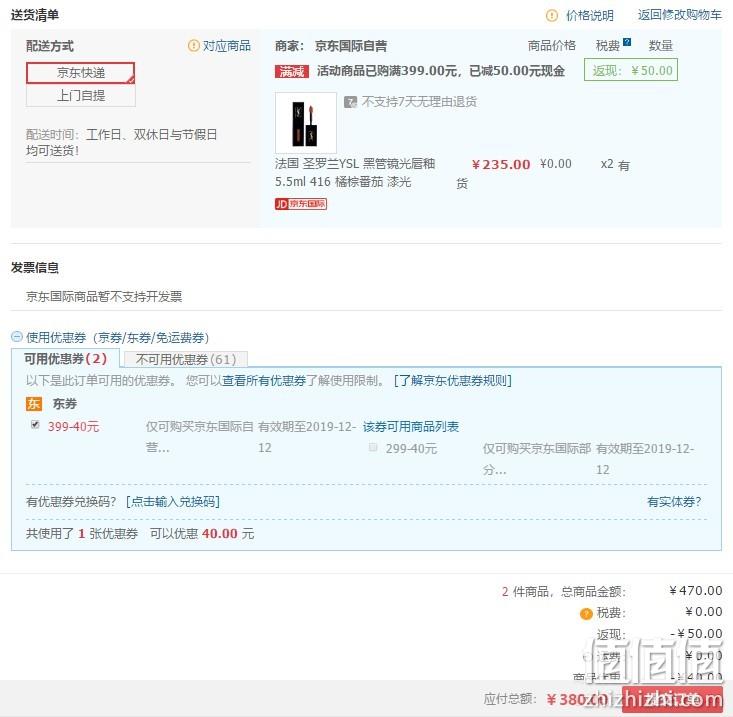Click the 对应商品 info icon
This screenshot has width=733, height=717.
[x=194, y=46]
